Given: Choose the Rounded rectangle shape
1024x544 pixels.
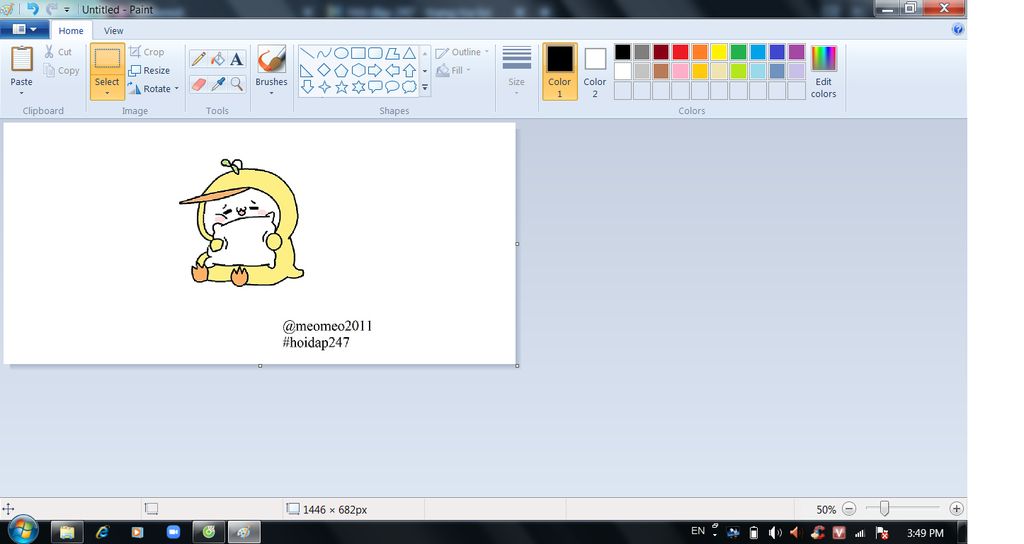Looking at the screenshot, I should pos(375,54).
